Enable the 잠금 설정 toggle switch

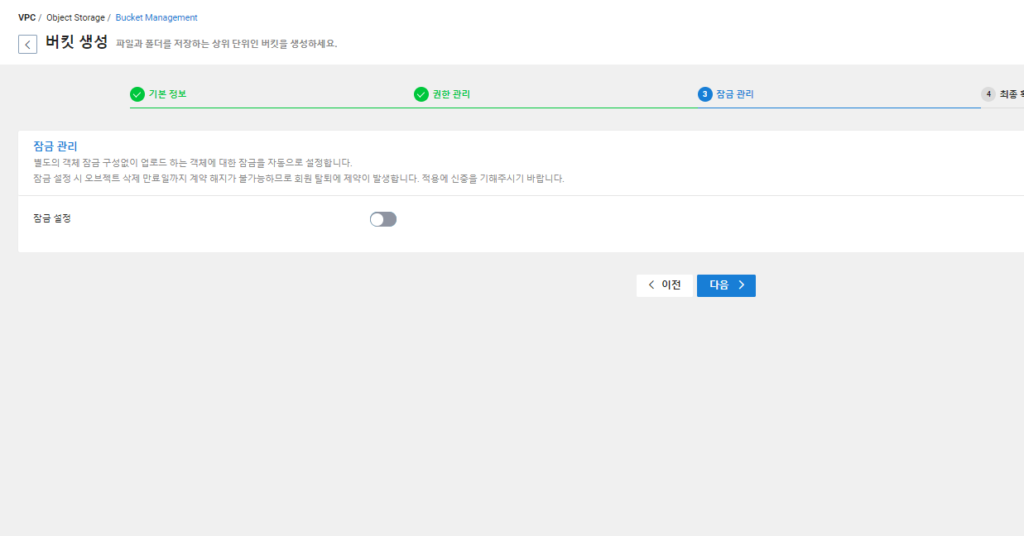383,219
